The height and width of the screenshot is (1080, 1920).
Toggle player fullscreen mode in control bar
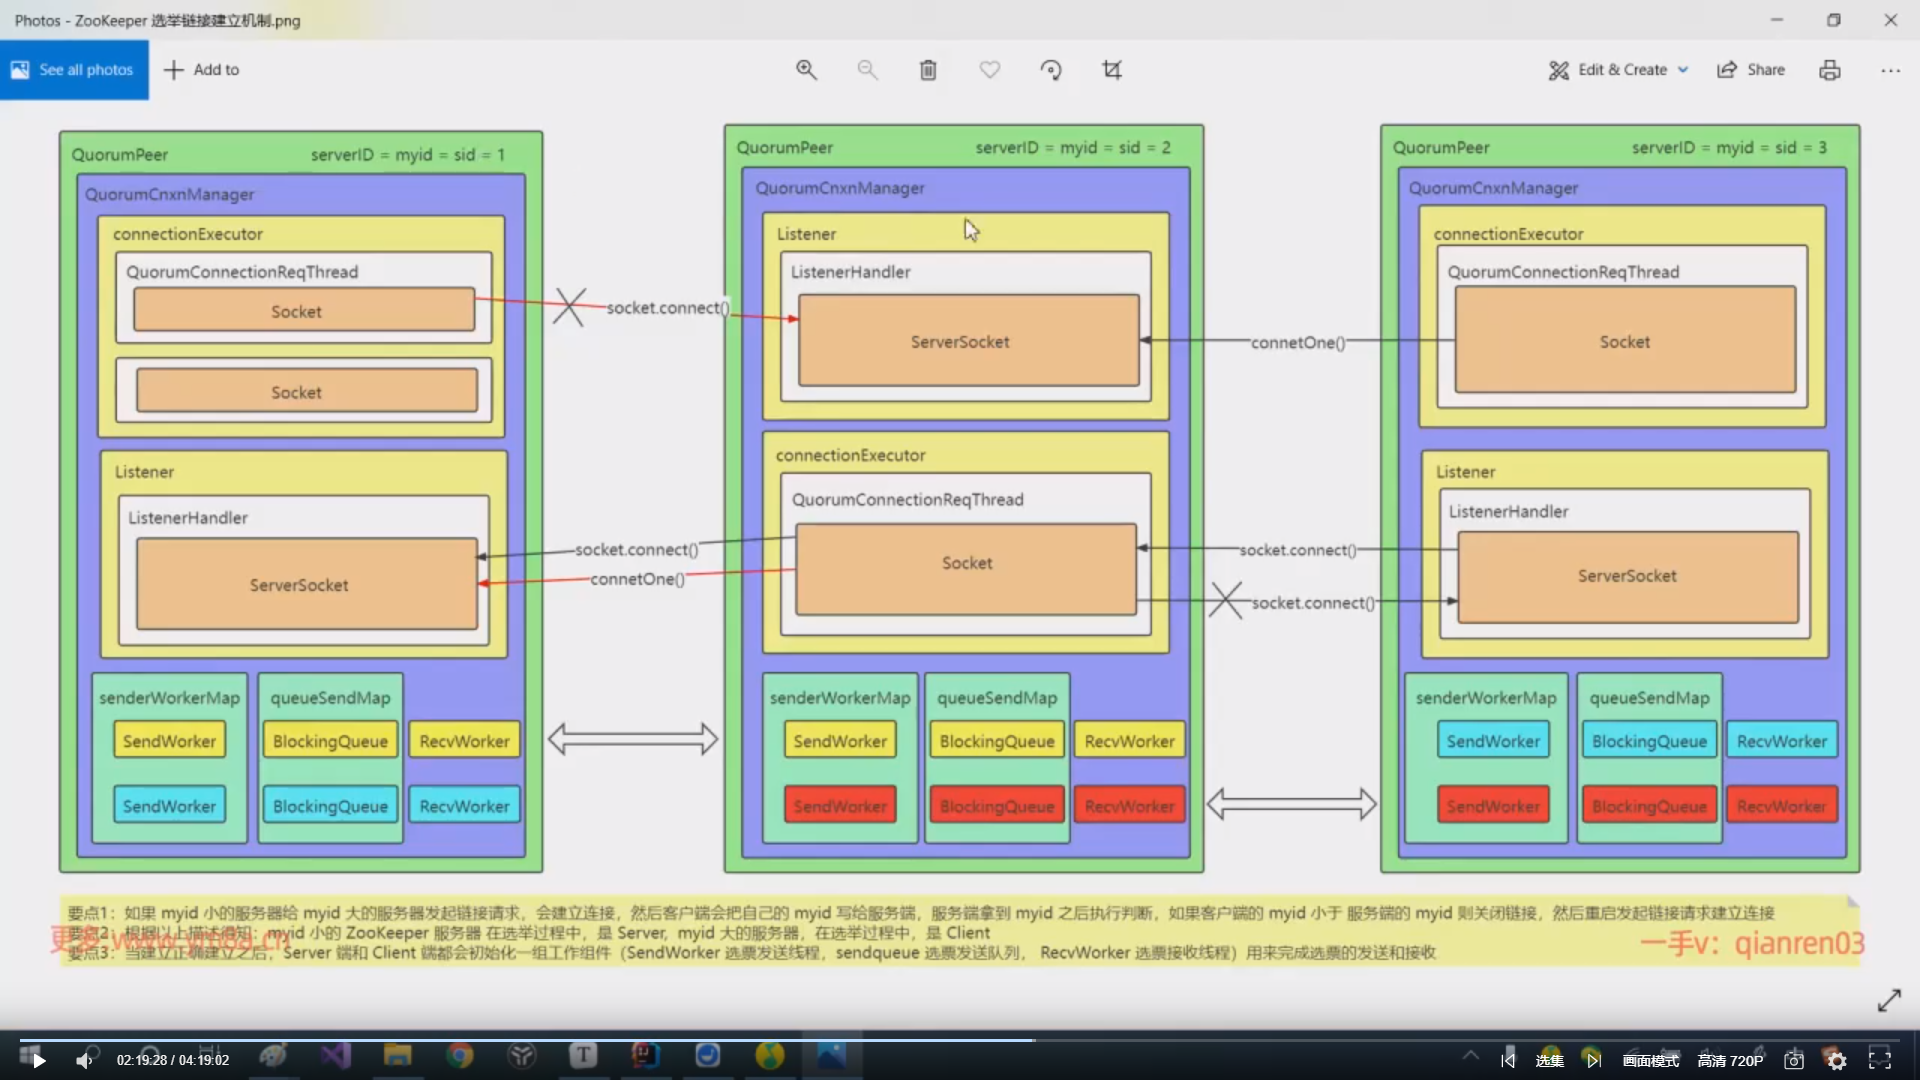(1880, 1060)
